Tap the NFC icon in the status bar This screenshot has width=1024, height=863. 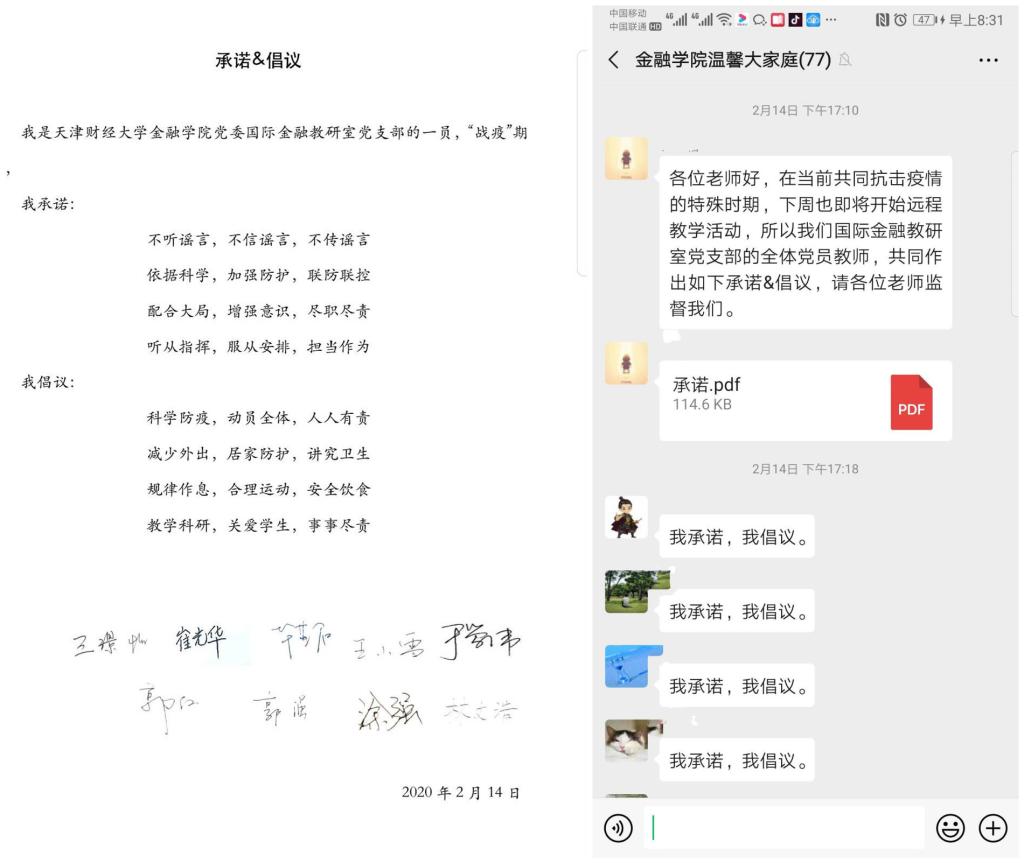[x=882, y=20]
